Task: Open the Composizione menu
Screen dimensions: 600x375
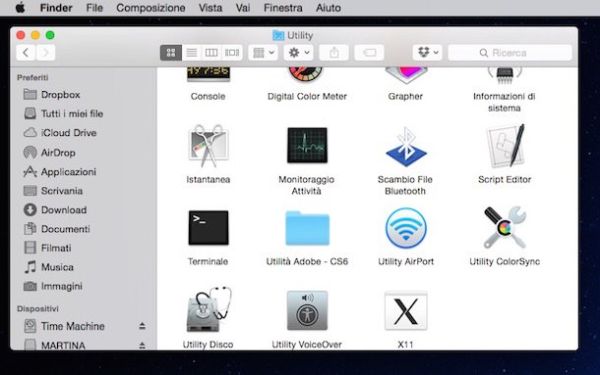Action: (151, 8)
